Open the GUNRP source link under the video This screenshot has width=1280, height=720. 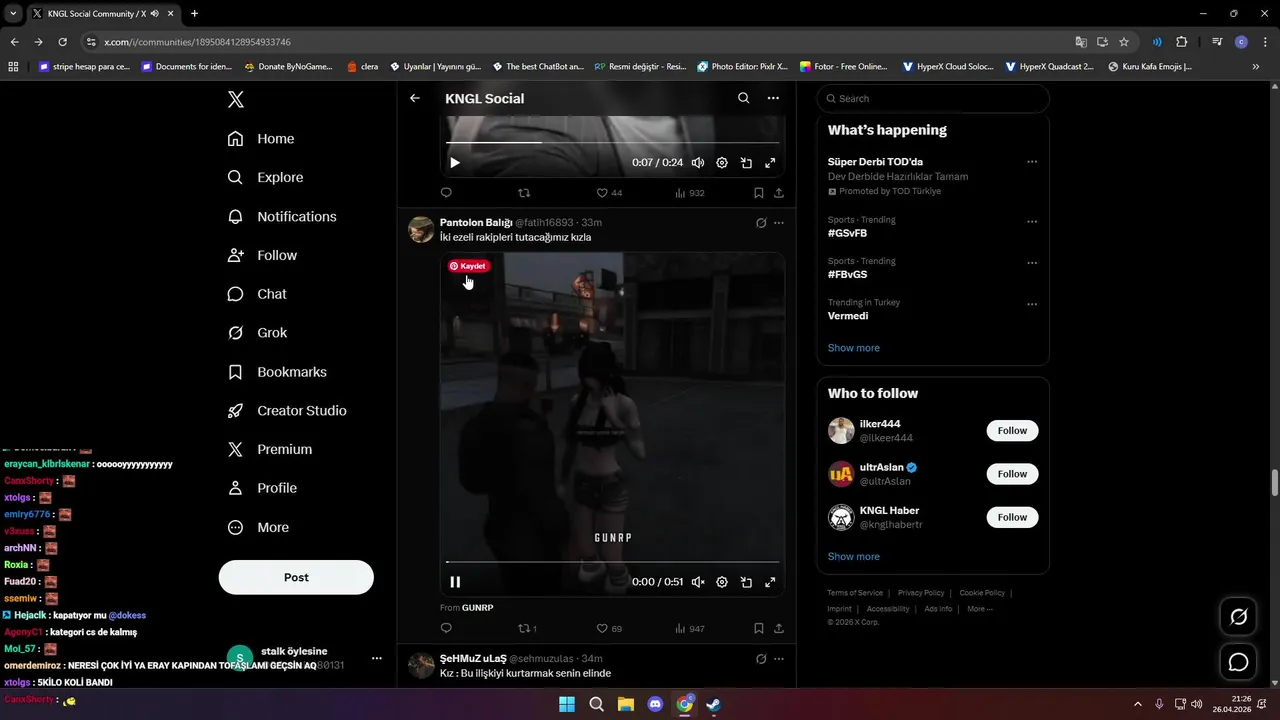click(478, 608)
